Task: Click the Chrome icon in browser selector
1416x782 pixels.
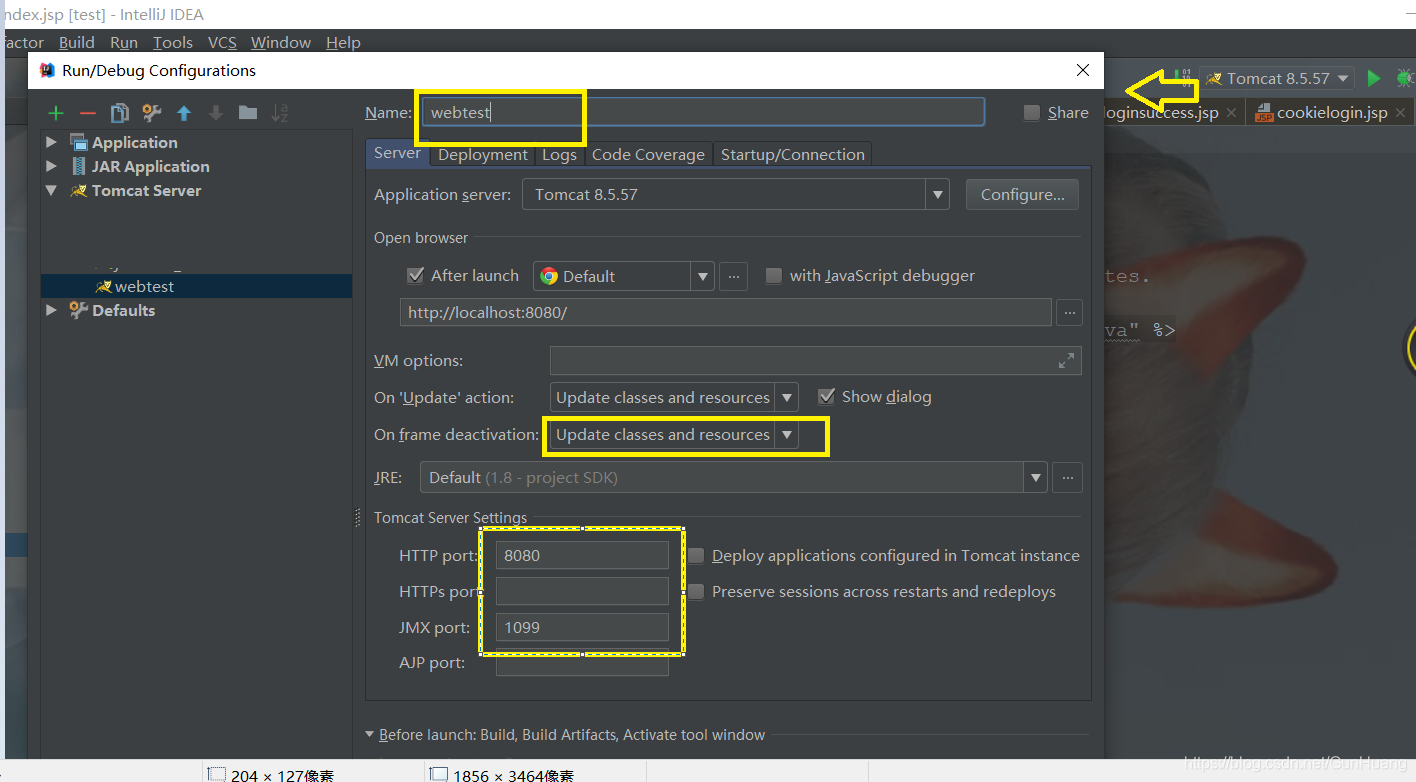Action: (x=549, y=276)
